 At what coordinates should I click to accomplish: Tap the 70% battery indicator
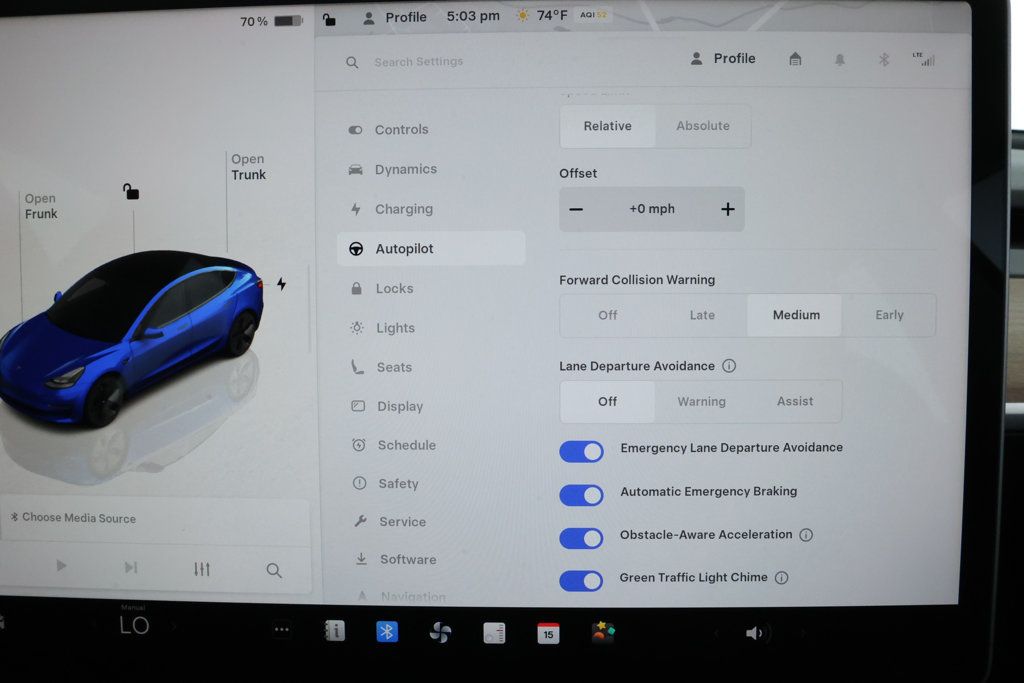pyautogui.click(x=271, y=22)
